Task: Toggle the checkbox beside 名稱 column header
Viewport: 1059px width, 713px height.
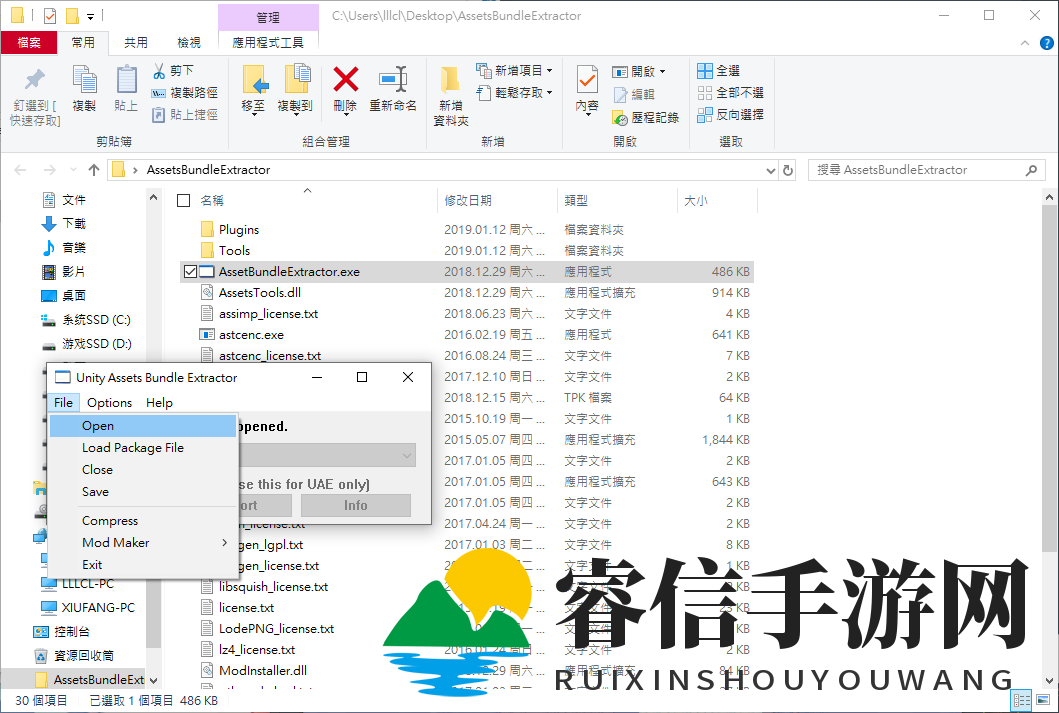Action: point(186,199)
